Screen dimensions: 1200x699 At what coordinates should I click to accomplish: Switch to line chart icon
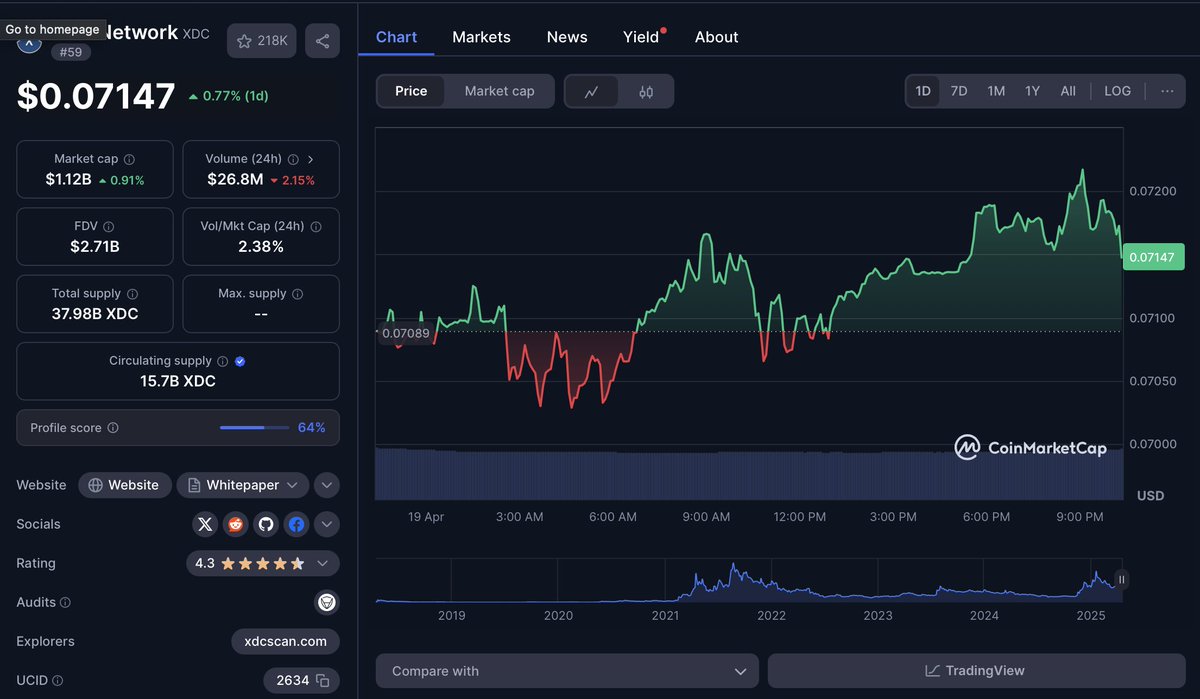(x=591, y=91)
